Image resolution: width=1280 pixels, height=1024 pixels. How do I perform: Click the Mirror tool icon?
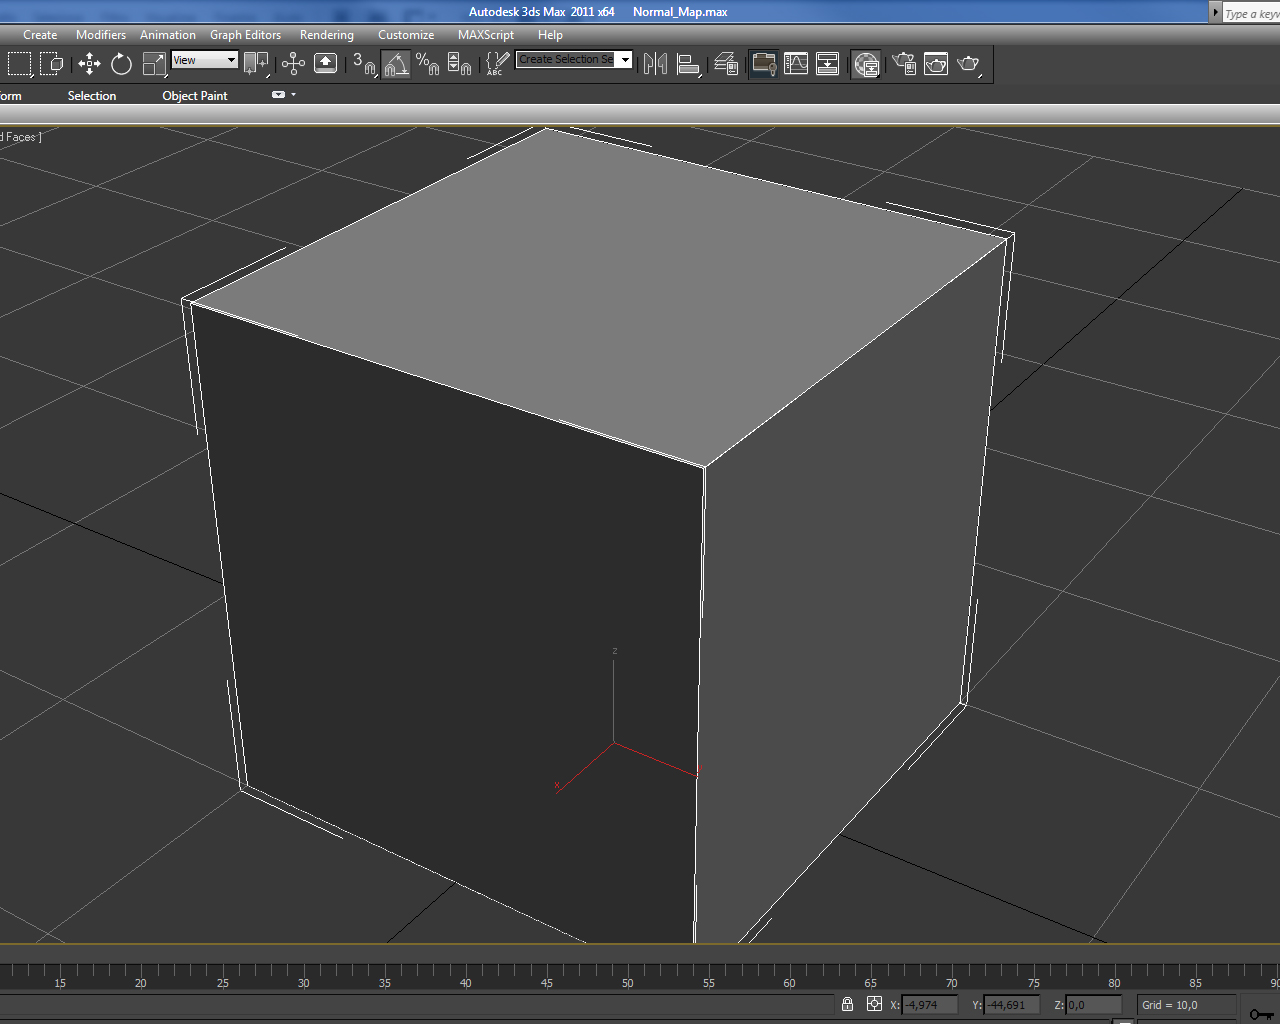point(655,62)
